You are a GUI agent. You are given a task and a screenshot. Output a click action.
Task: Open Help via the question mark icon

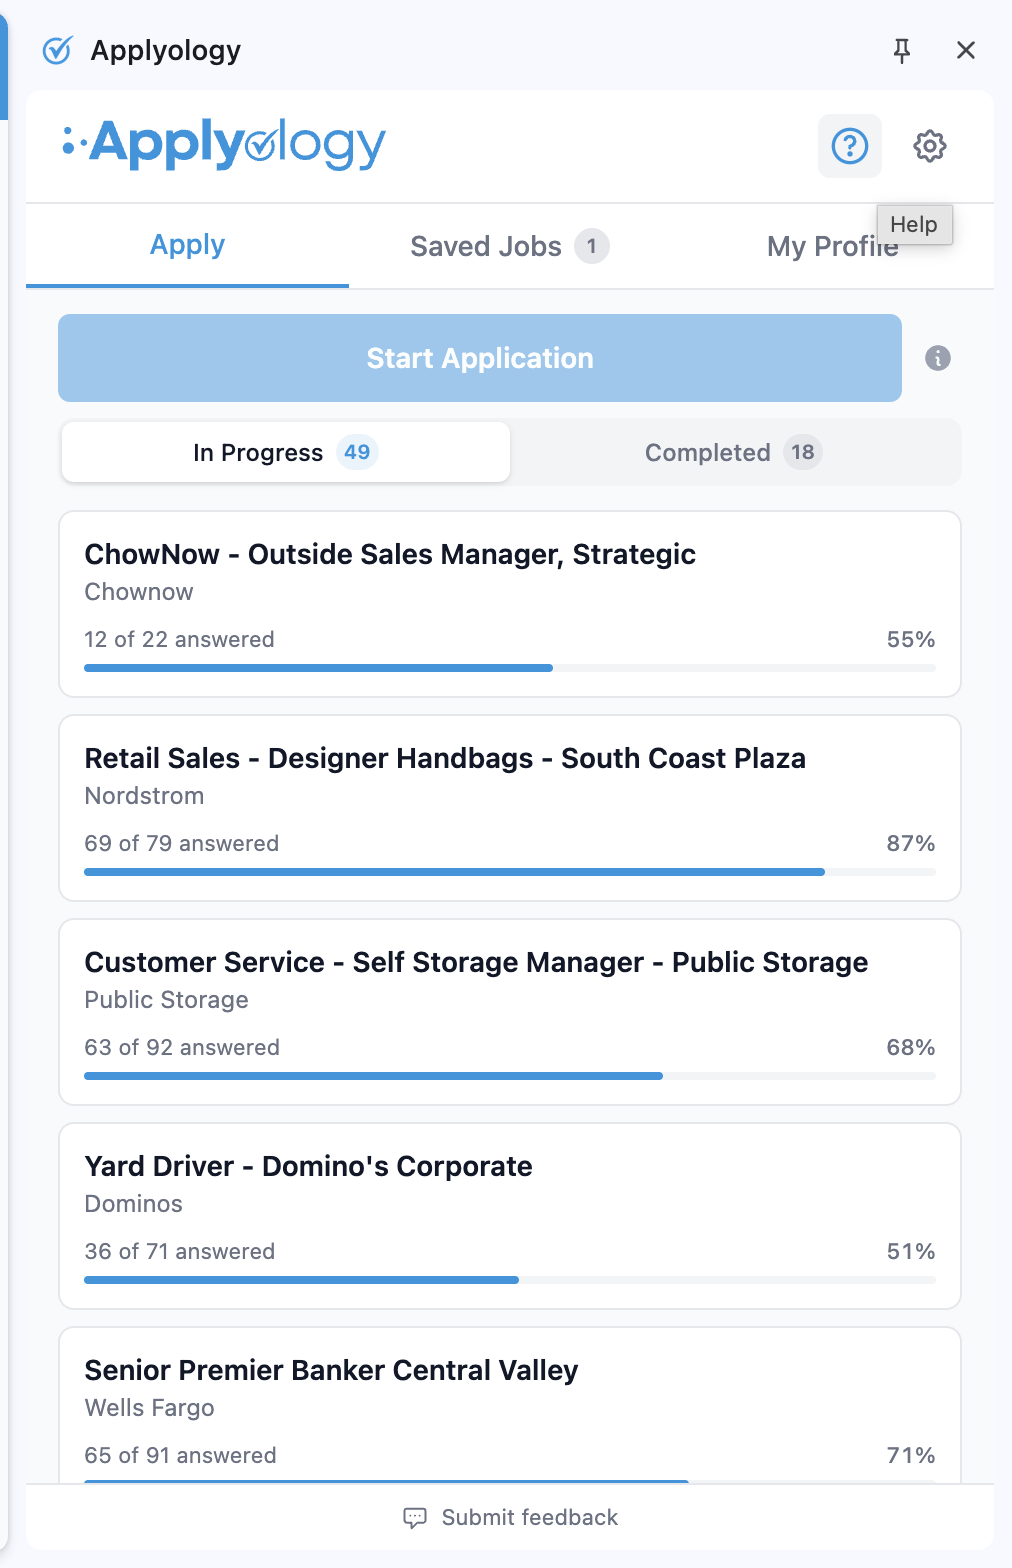[850, 146]
